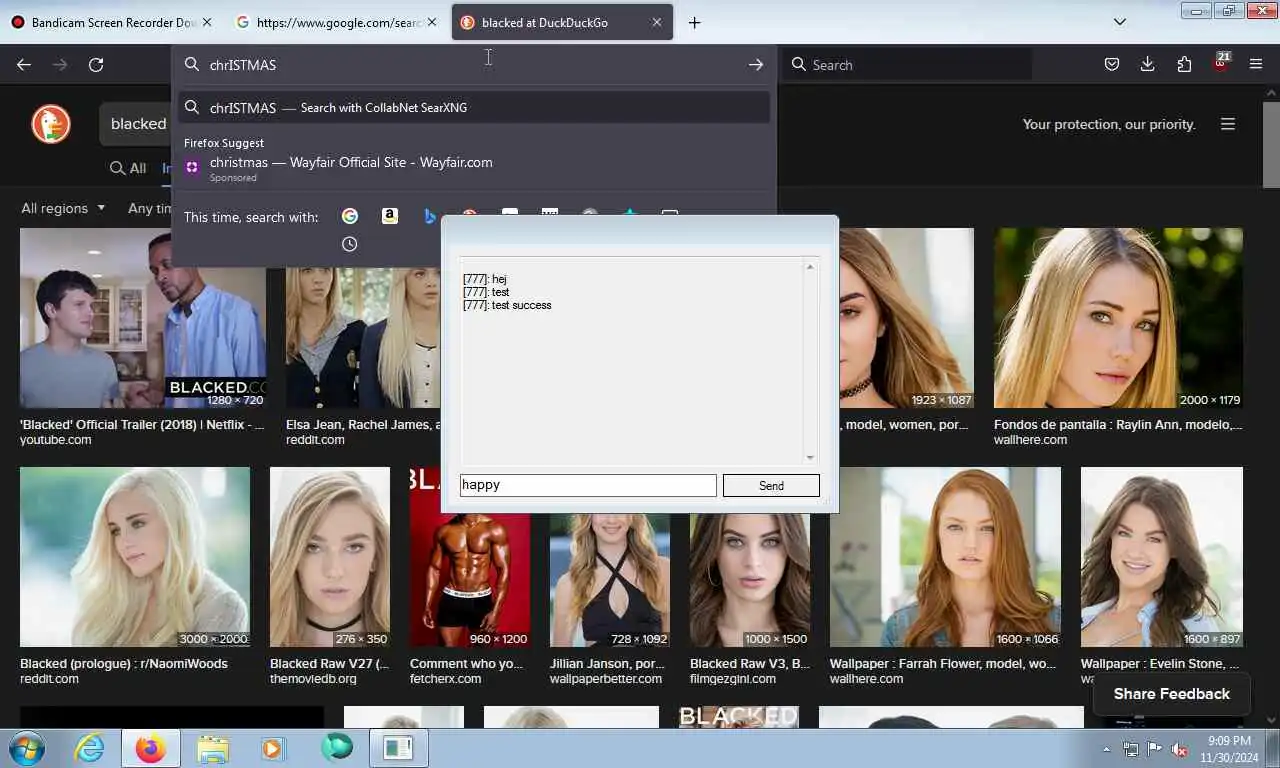The width and height of the screenshot is (1280, 768).
Task: Click the Share Feedback button
Action: 1172,693
